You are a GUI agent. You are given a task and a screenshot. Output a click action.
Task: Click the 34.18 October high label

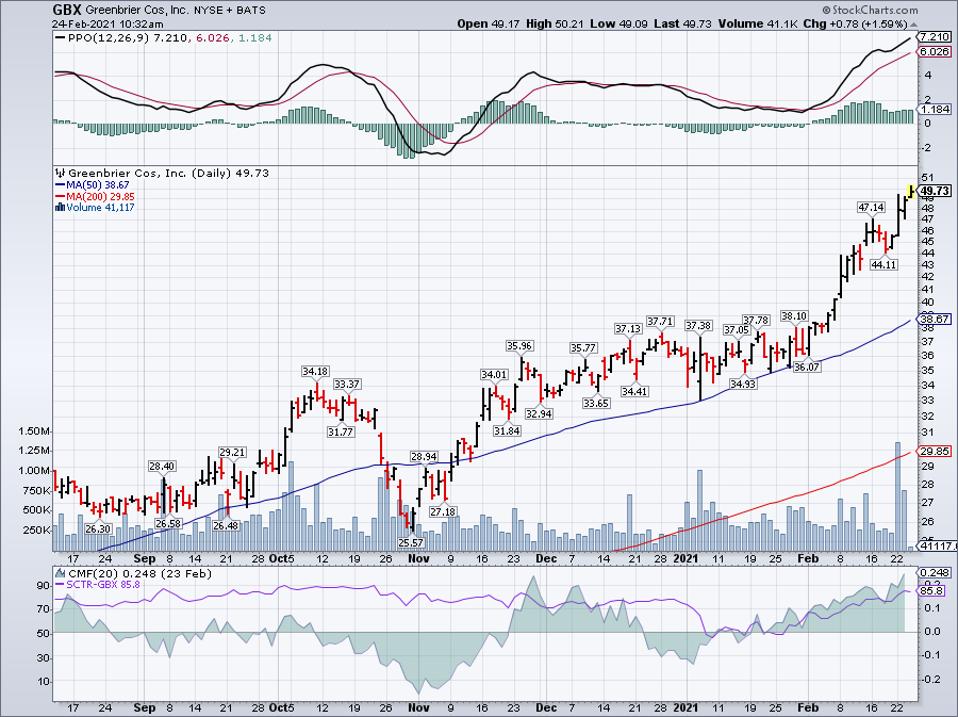(x=315, y=371)
